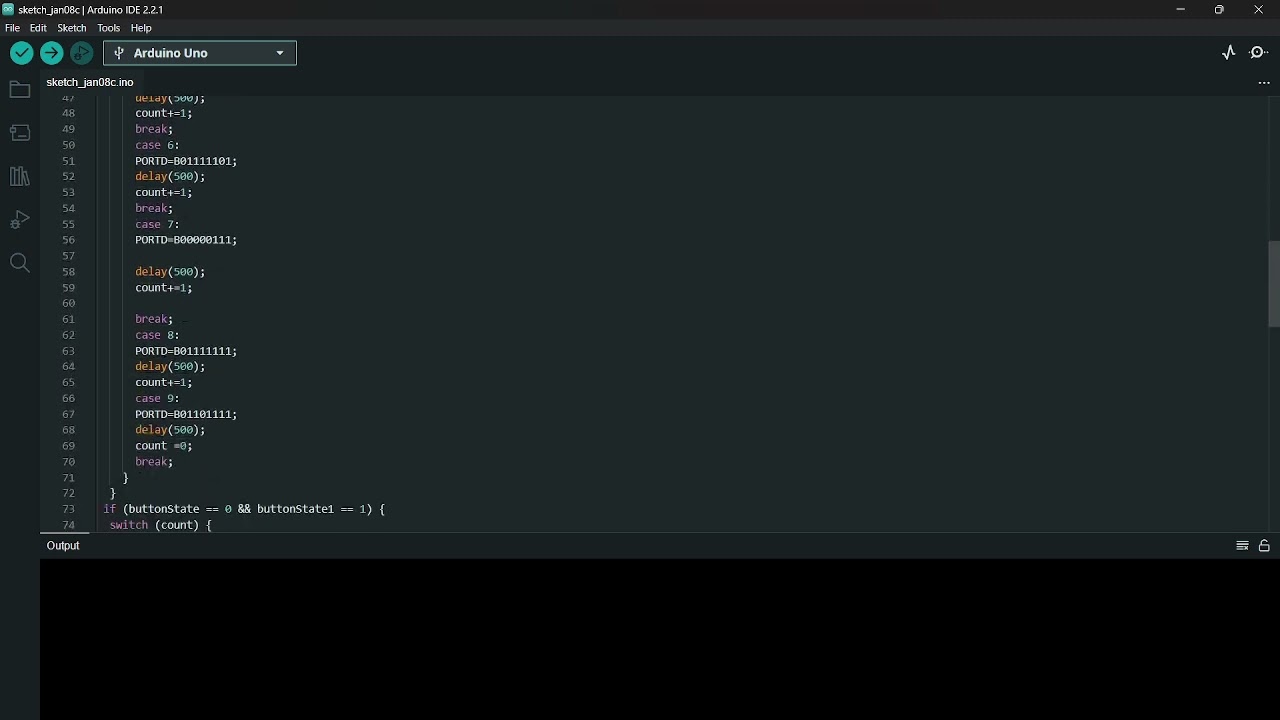
Task: Open the Serial Plotter icon
Action: pyautogui.click(x=1229, y=53)
